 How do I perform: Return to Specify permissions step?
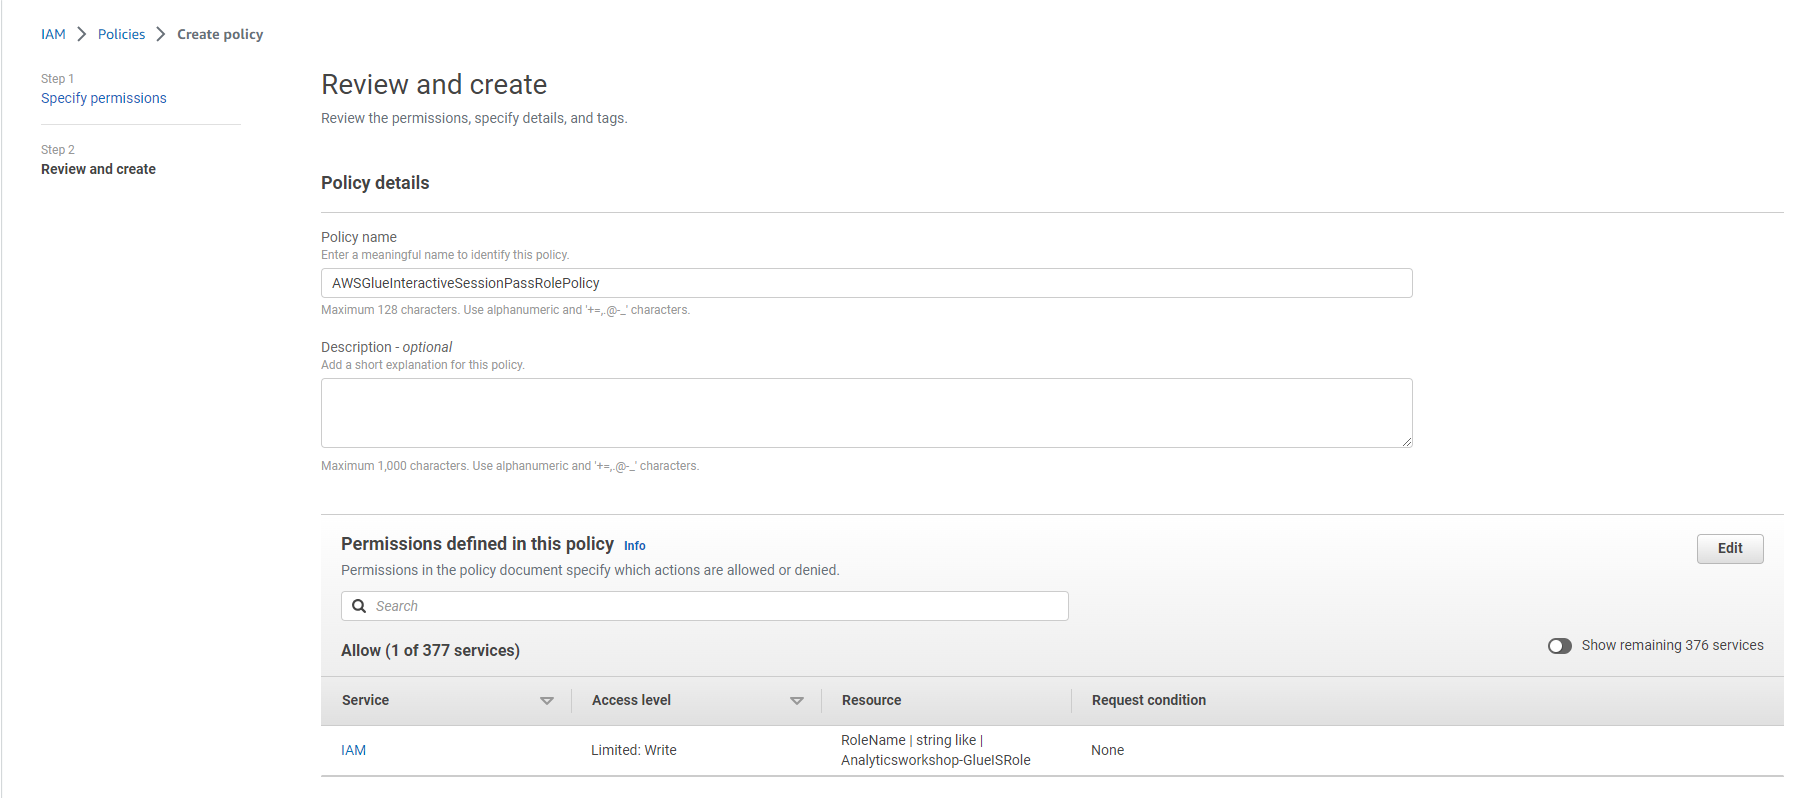pyautogui.click(x=104, y=98)
